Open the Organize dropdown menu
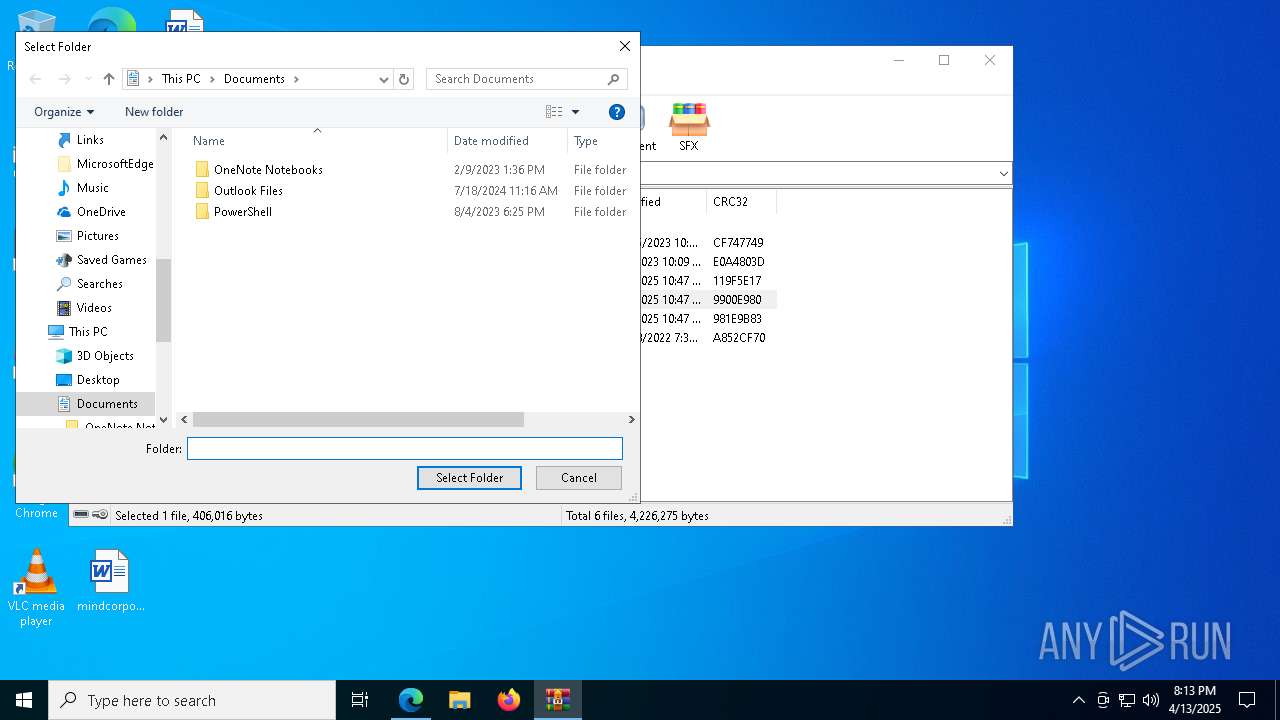The width and height of the screenshot is (1280, 720). 64,112
